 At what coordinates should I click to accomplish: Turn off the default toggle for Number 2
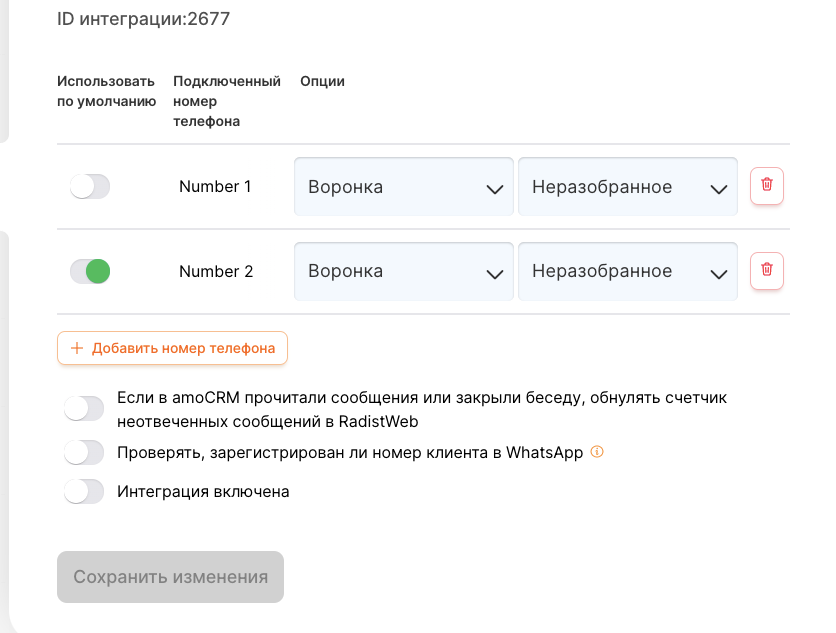pyautogui.click(x=89, y=271)
